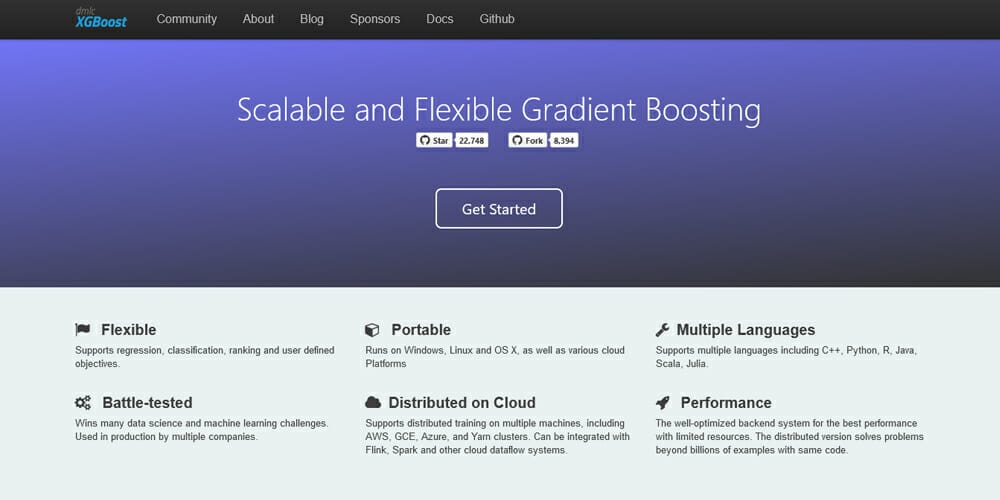Click the rocket icon beside Performance
Screen dimensions: 1000x500
pos(663,402)
